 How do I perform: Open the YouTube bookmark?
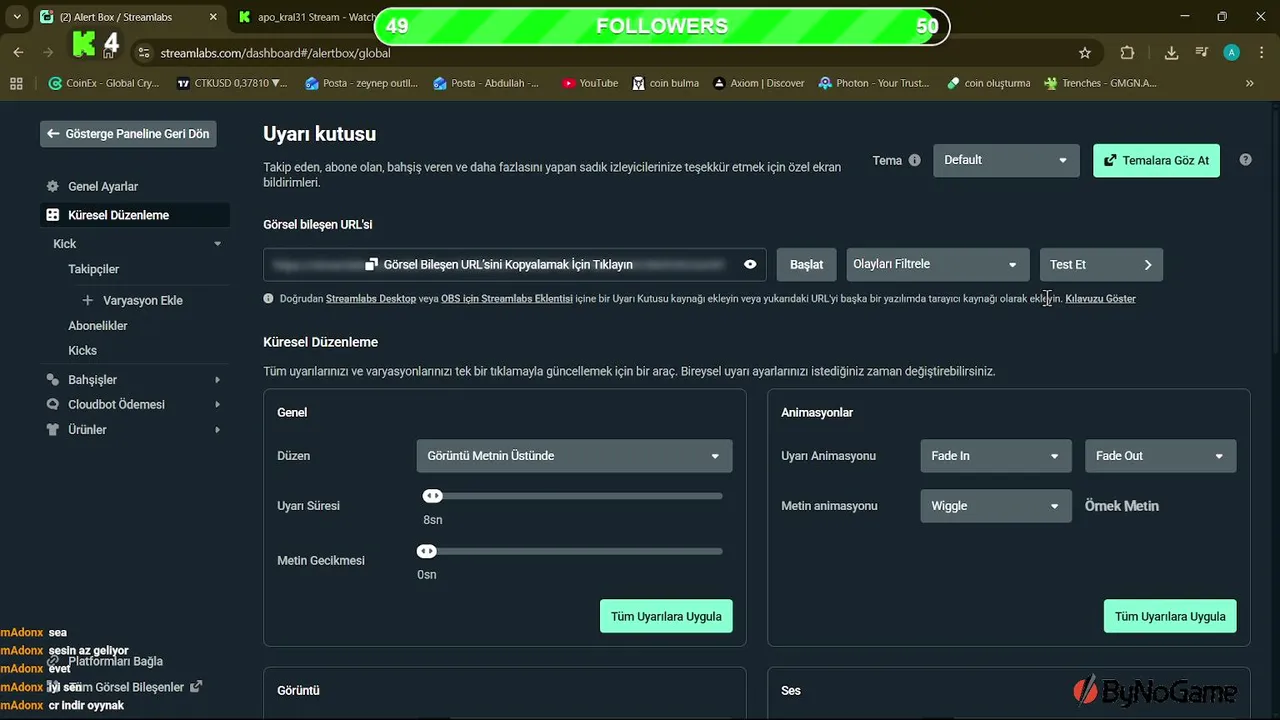tap(590, 83)
